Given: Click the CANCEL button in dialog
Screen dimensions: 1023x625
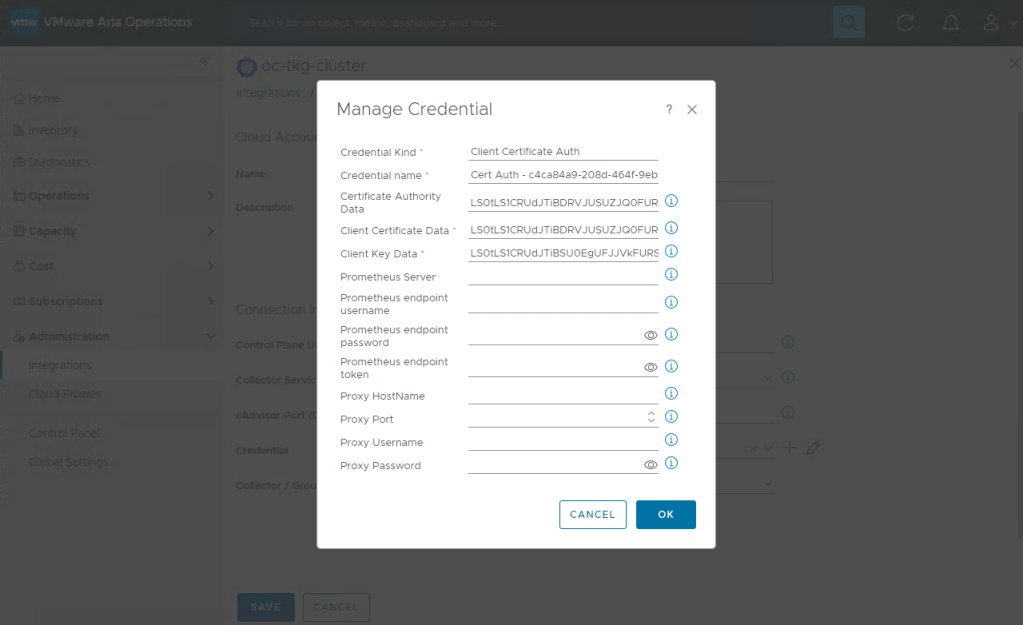Looking at the screenshot, I should pyautogui.click(x=593, y=514).
